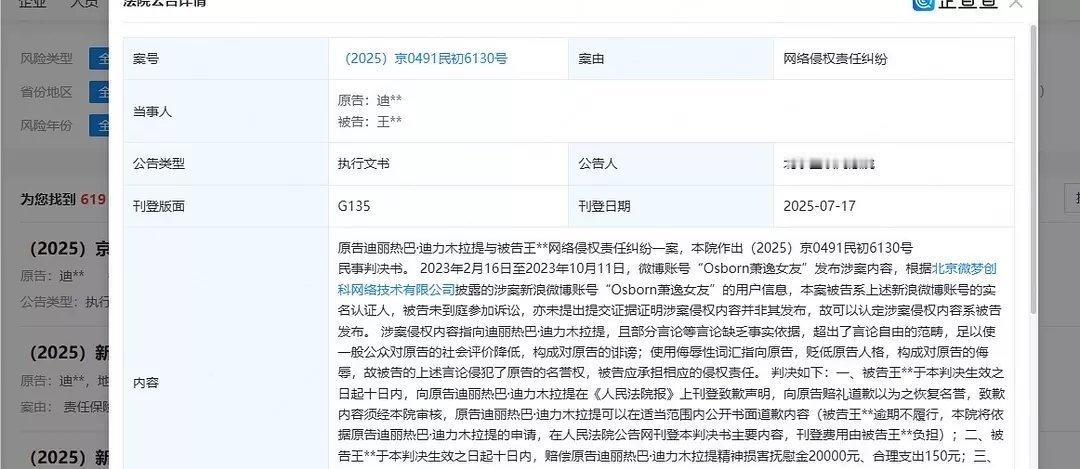Screen dimensions: 1080x469
Task: Select the 刊登日期 label cell
Action: 672,206
